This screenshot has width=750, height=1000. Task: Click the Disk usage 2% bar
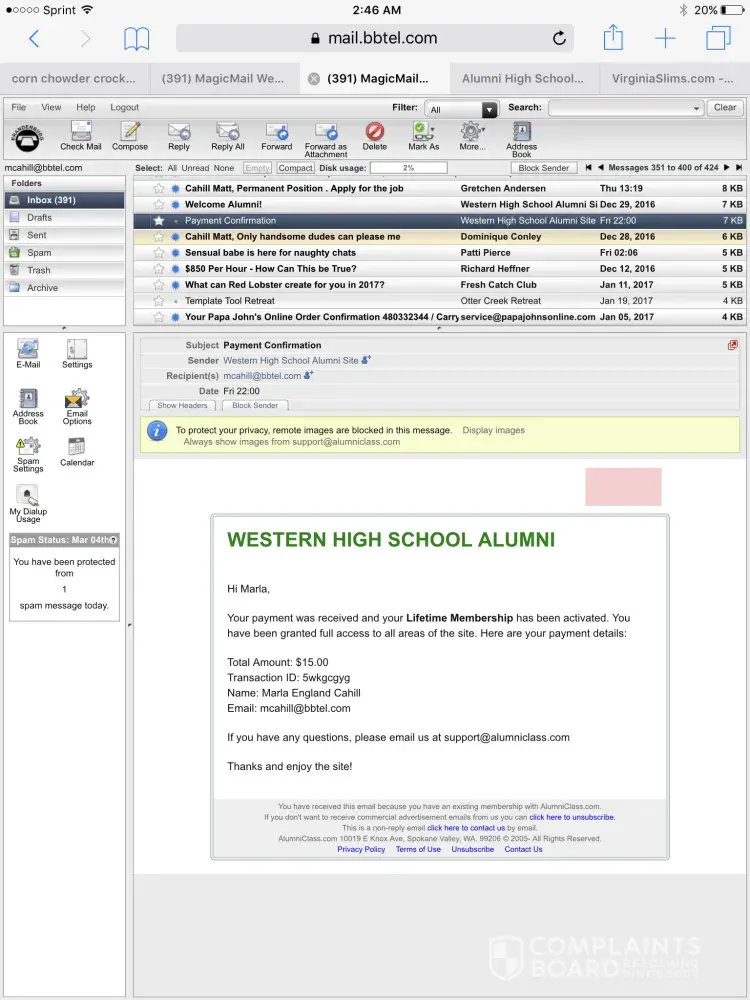tap(409, 168)
